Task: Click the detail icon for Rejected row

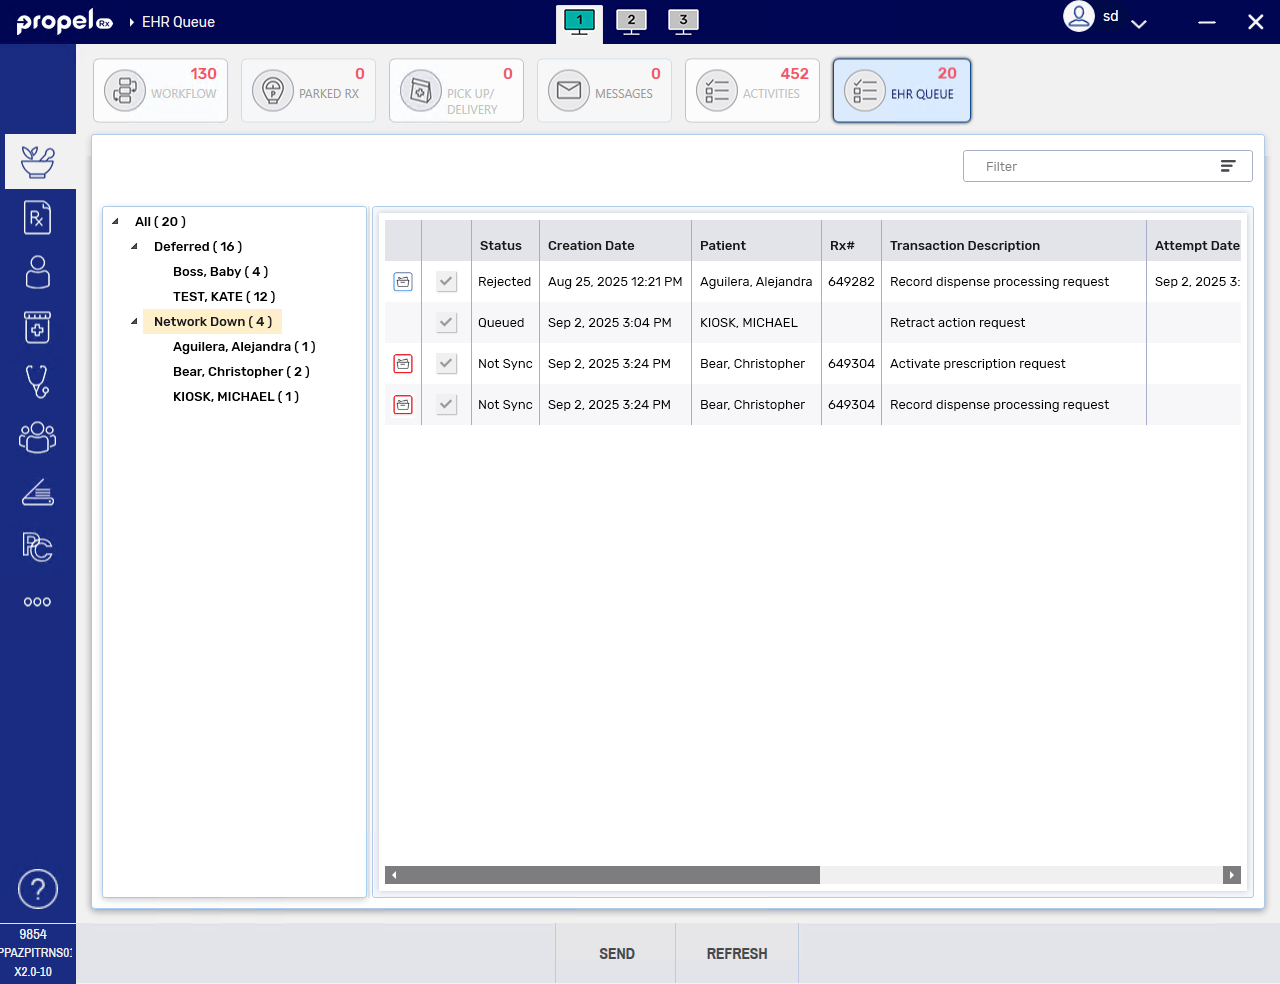Action: coord(403,282)
